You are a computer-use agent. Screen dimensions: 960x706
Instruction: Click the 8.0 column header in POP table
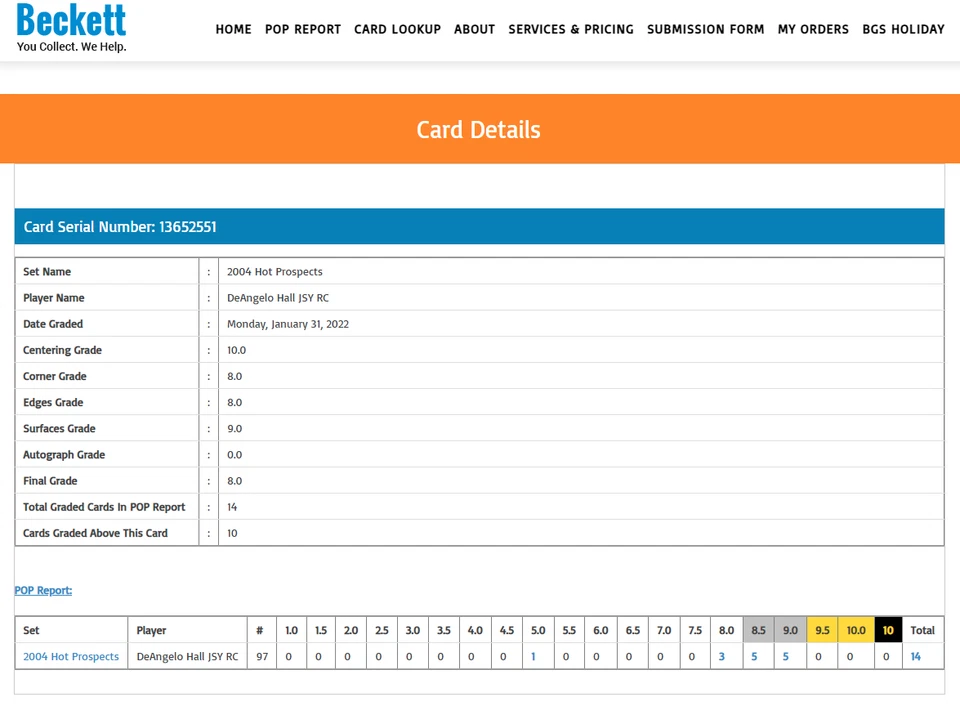coord(727,630)
